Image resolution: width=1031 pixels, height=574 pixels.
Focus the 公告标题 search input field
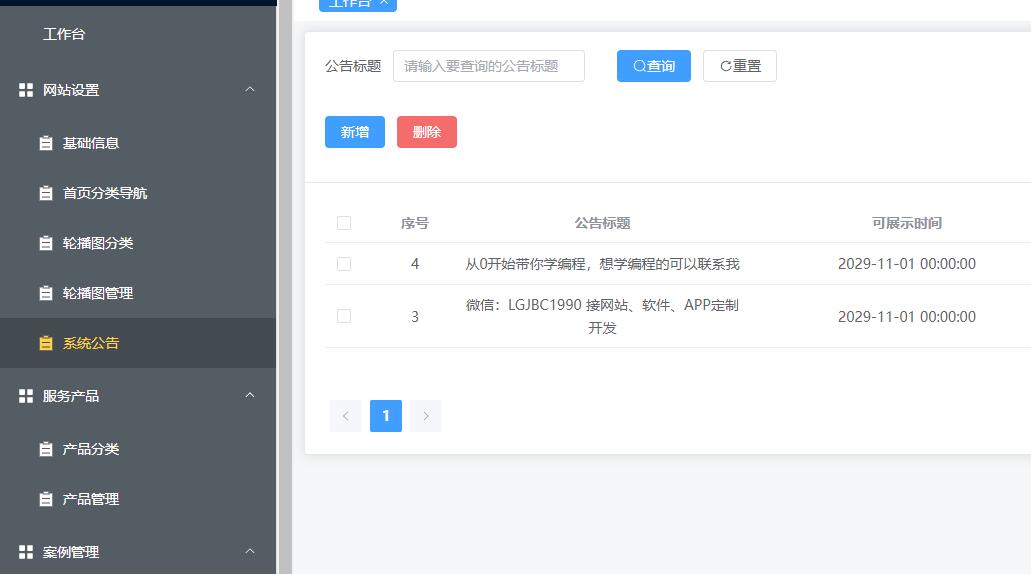[x=489, y=66]
